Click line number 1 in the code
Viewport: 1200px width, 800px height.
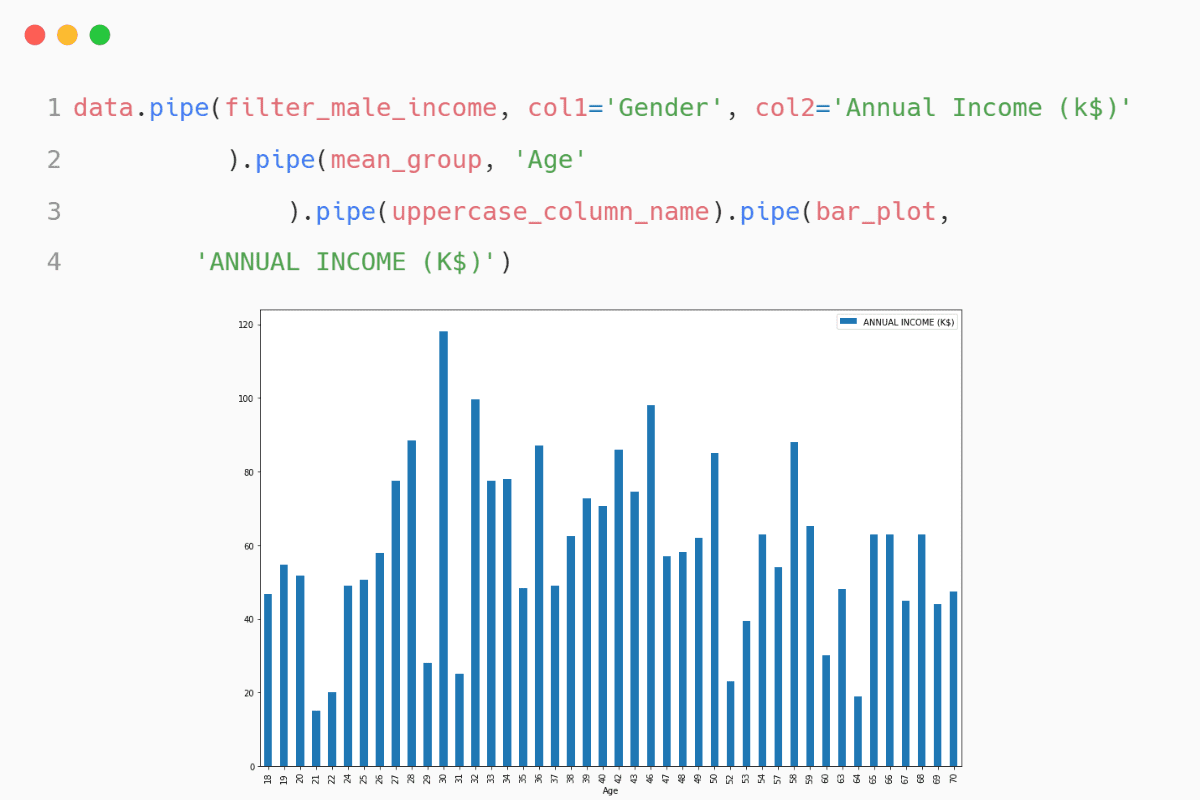pos(54,108)
